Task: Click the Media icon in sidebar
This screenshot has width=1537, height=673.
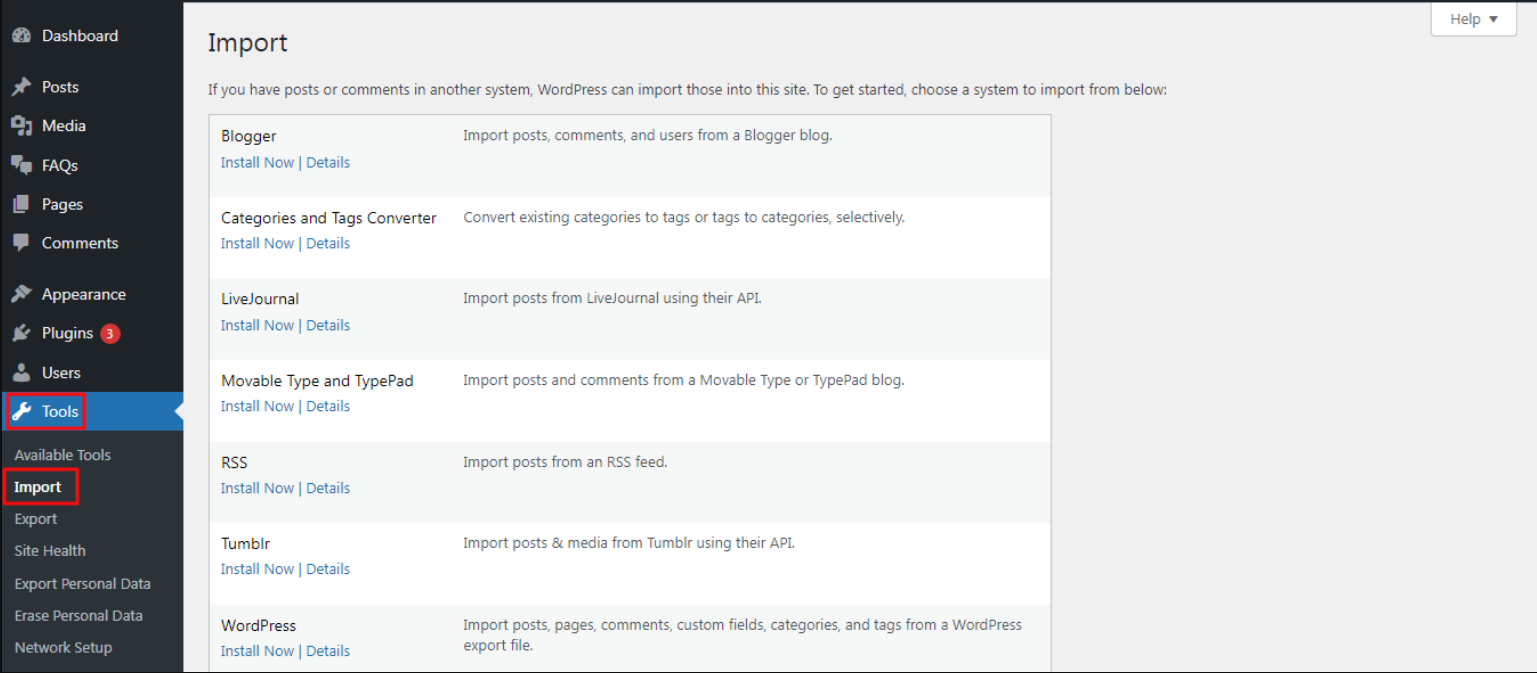Action: (x=21, y=126)
